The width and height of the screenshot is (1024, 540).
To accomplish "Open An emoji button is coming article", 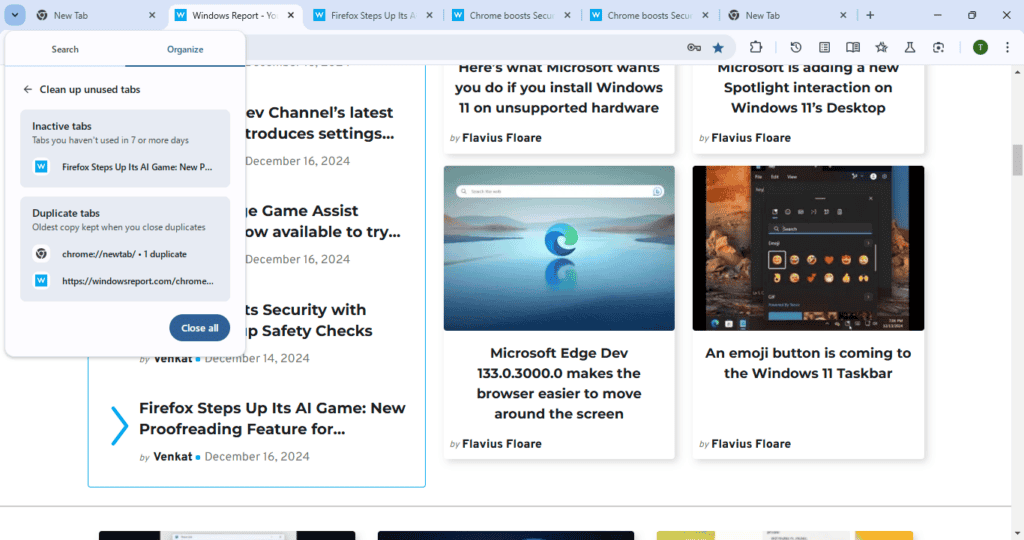I will pyautogui.click(x=808, y=363).
